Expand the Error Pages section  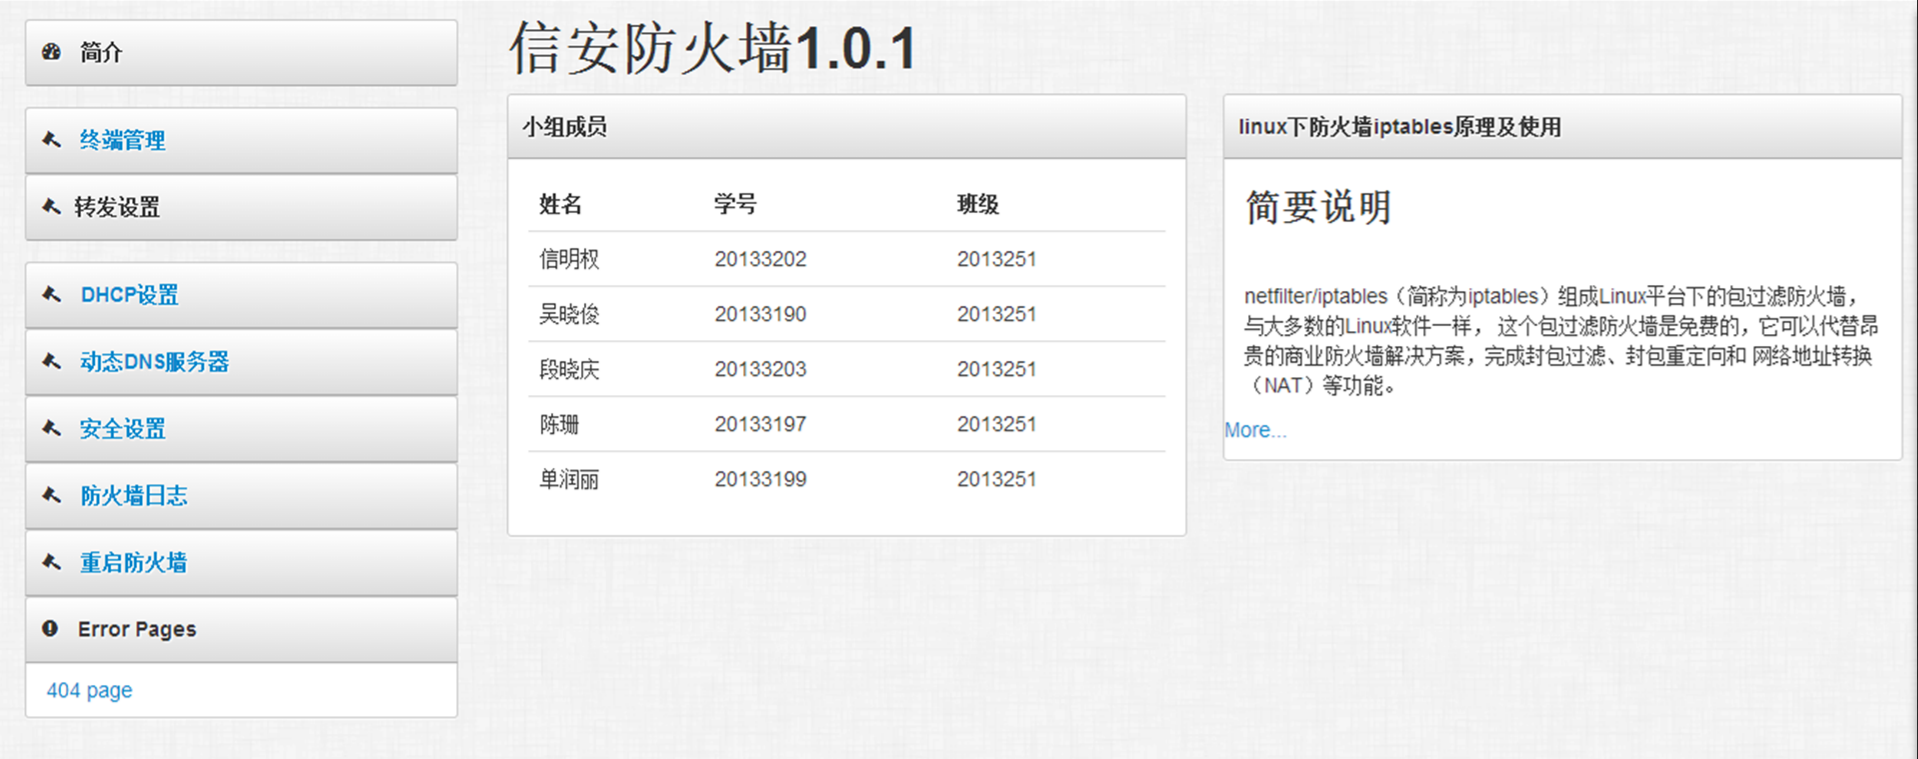click(x=241, y=629)
